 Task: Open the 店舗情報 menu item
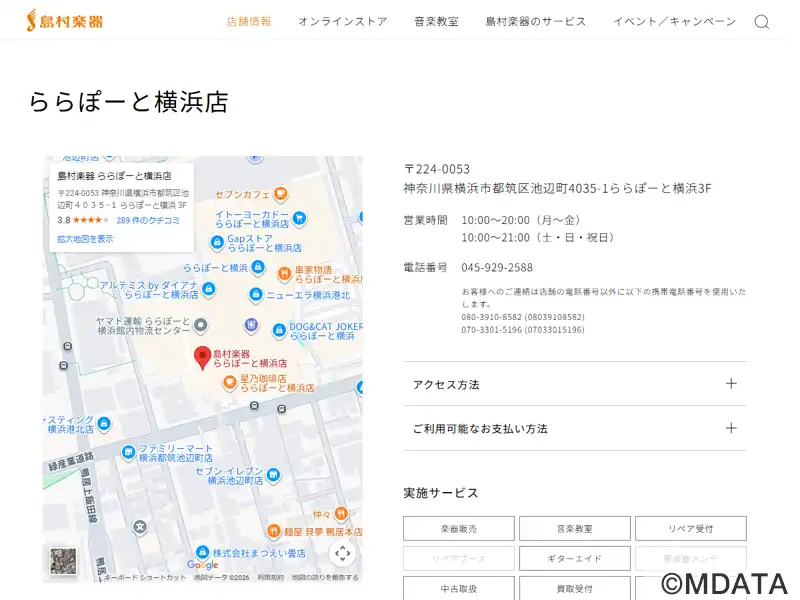click(x=249, y=21)
